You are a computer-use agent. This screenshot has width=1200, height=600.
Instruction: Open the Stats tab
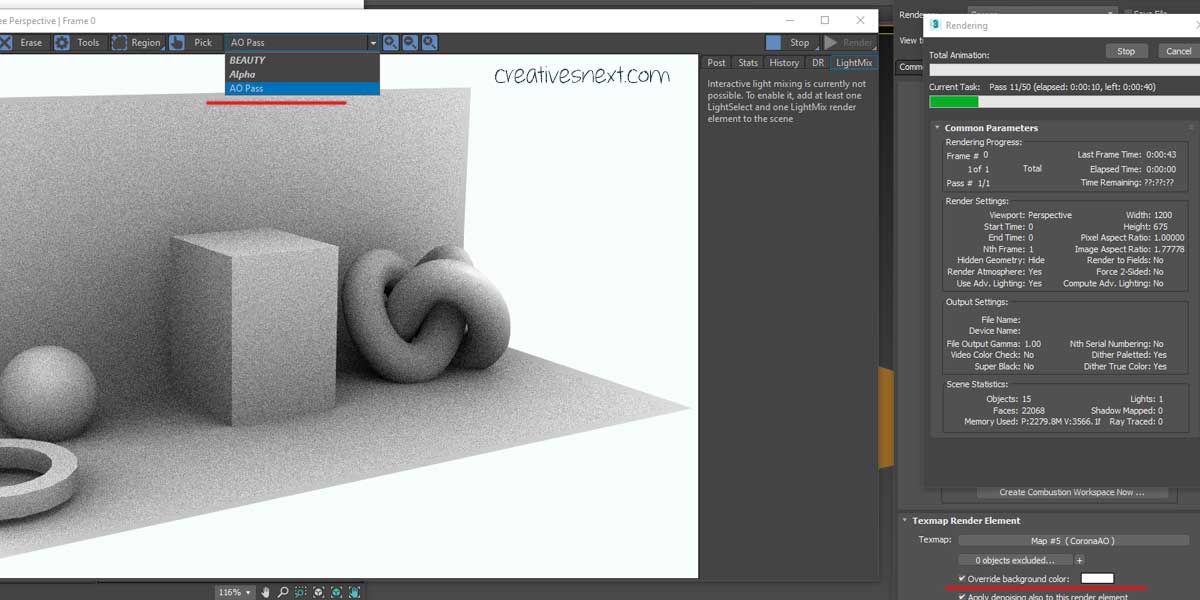748,63
